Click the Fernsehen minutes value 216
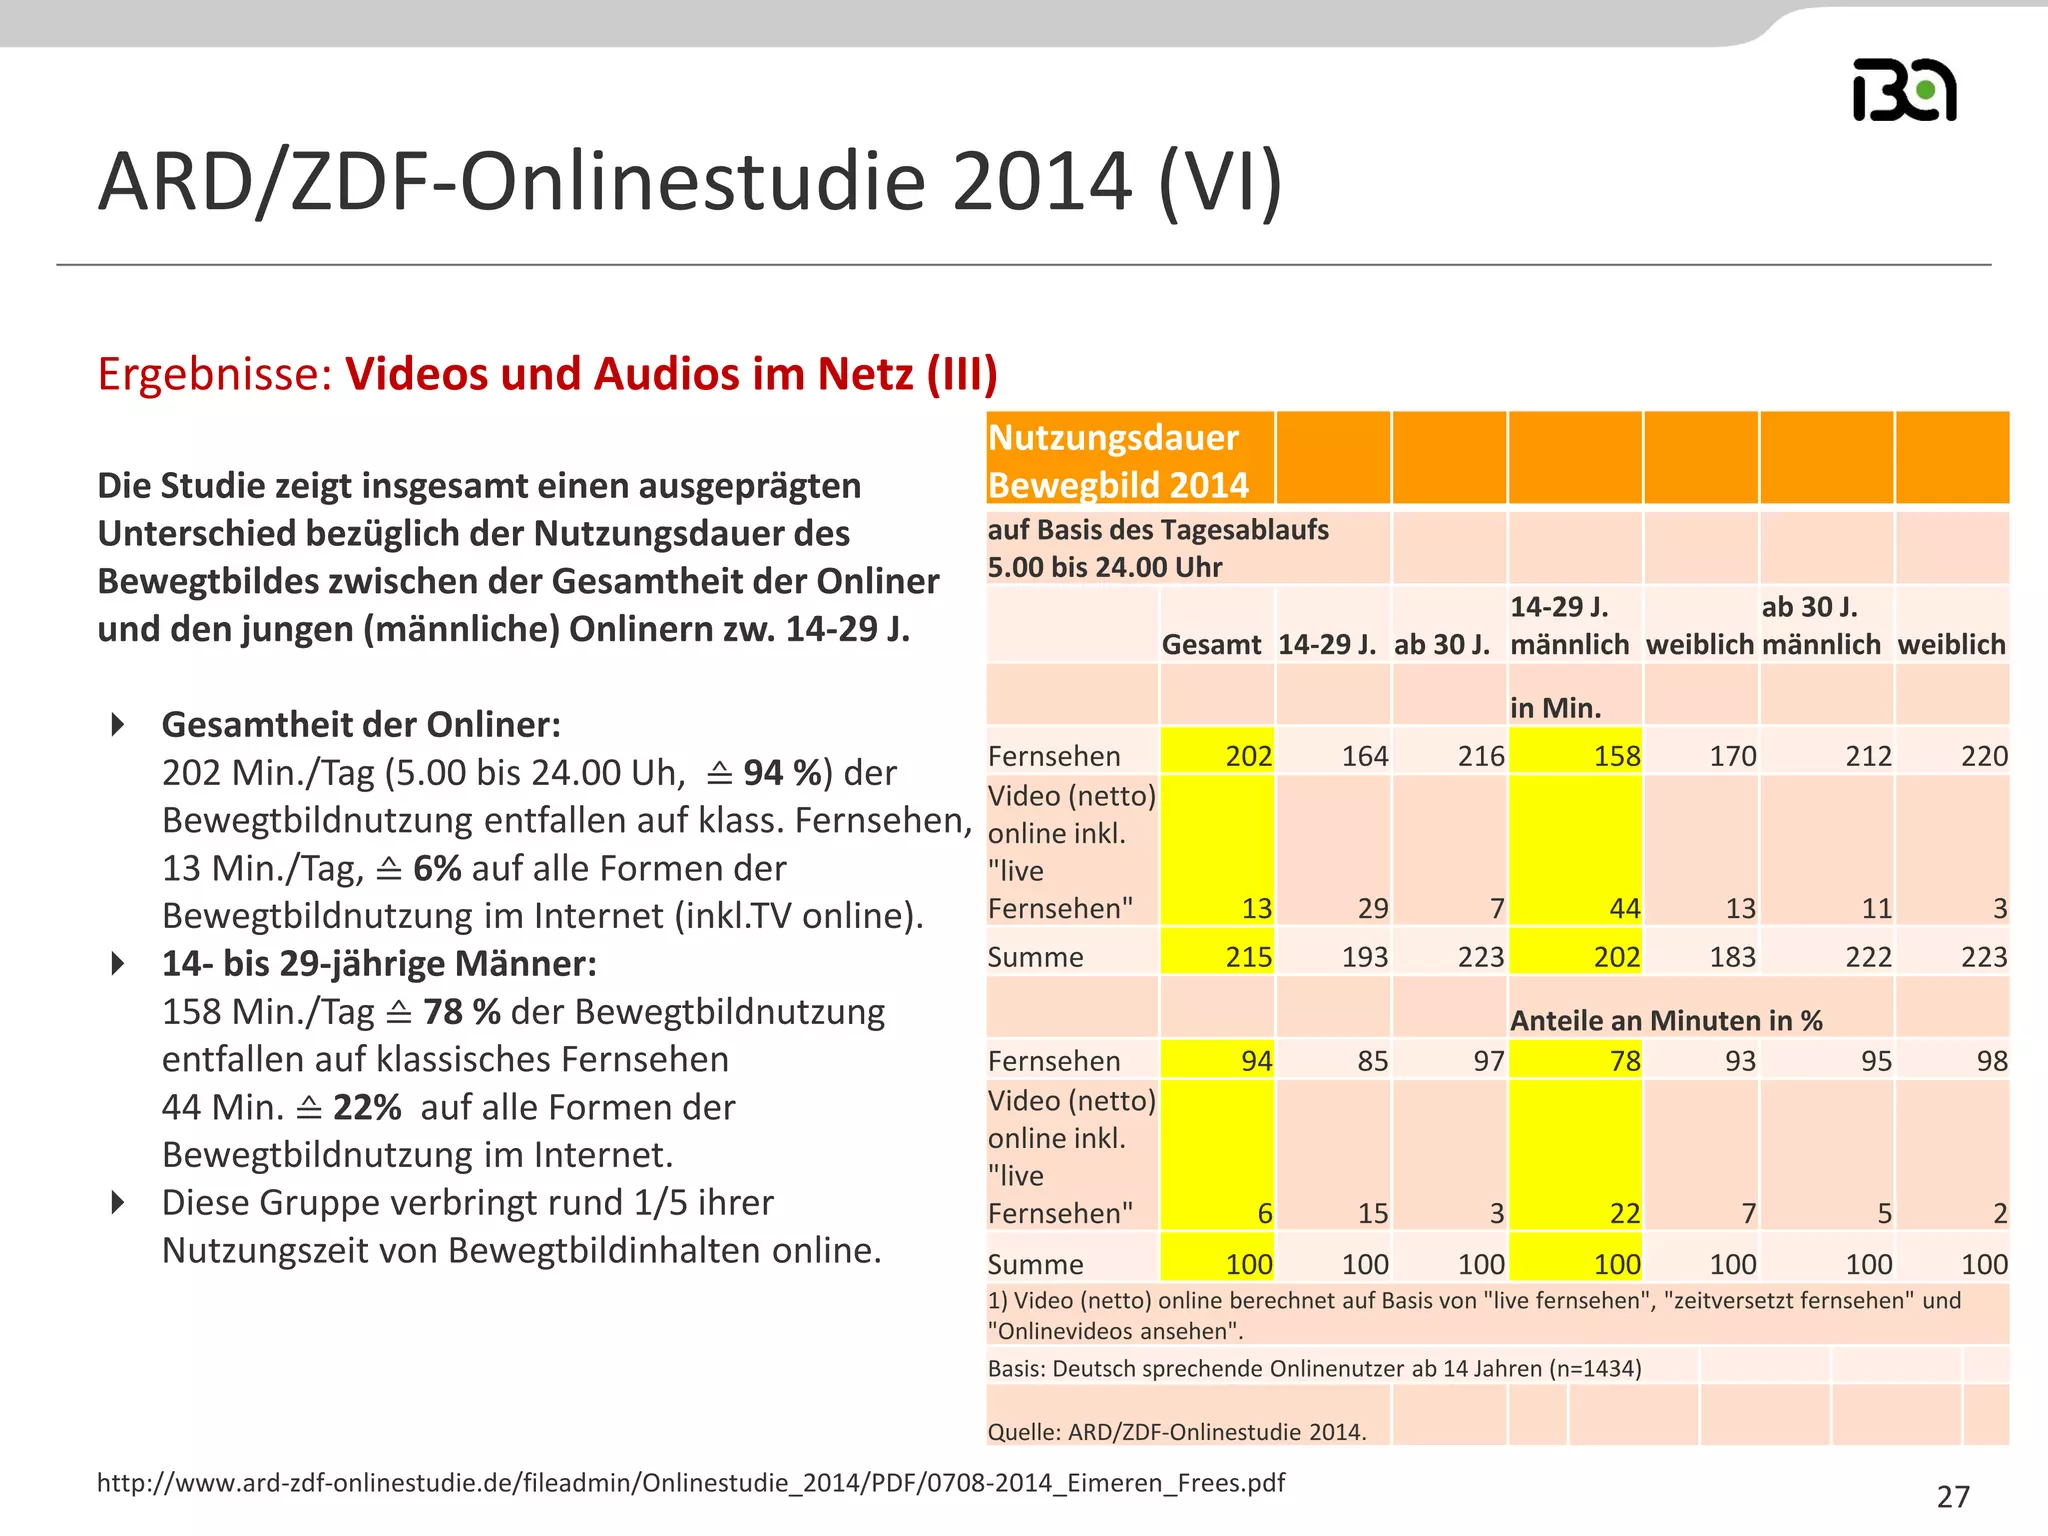This screenshot has height=1536, width=2048. point(1481,755)
